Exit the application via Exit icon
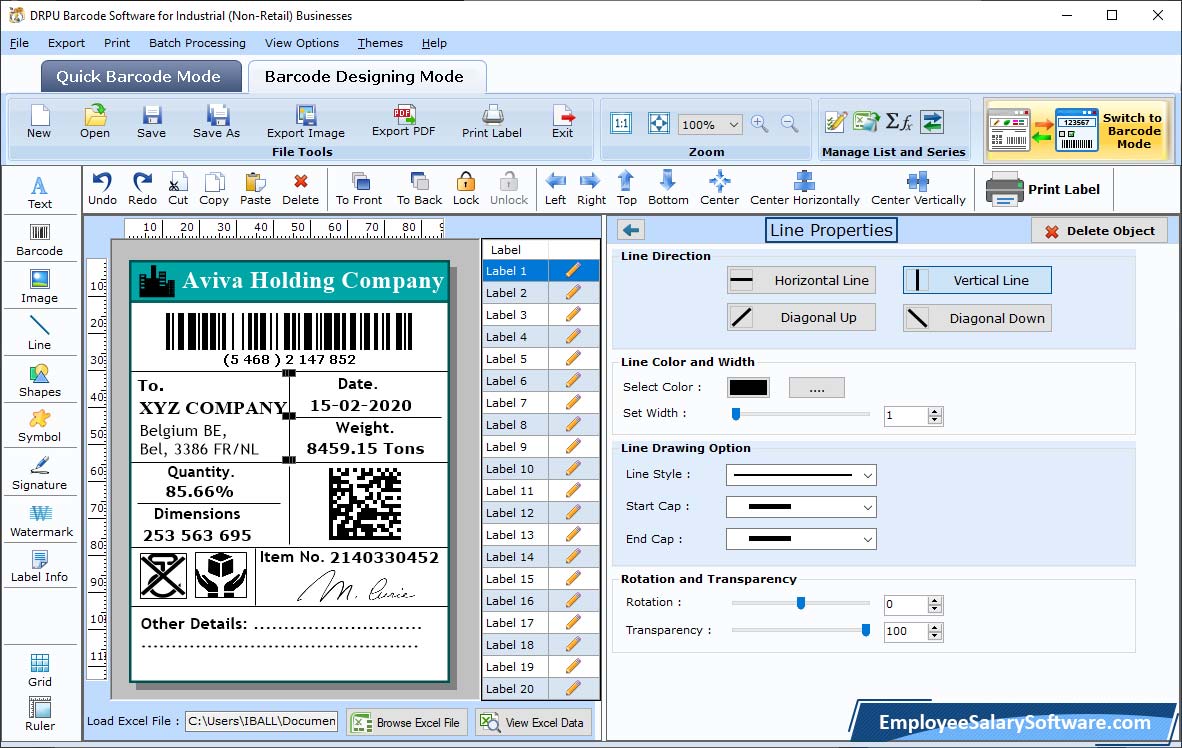Viewport: 1182px width, 748px height. pyautogui.click(x=562, y=122)
